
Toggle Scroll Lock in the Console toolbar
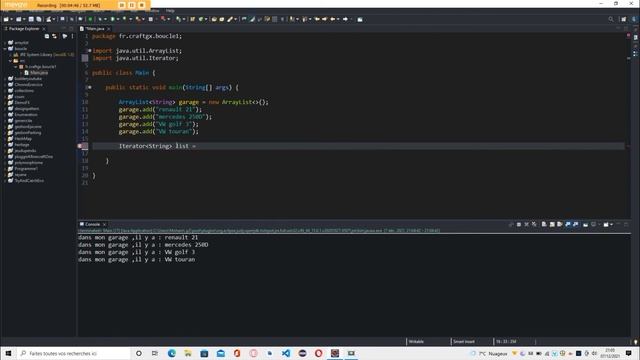click(552, 224)
